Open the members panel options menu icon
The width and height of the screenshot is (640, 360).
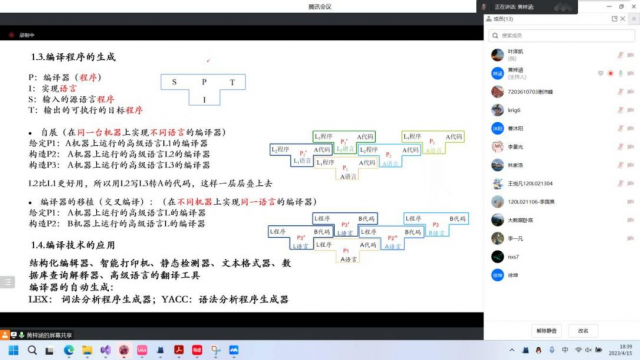coord(634,19)
